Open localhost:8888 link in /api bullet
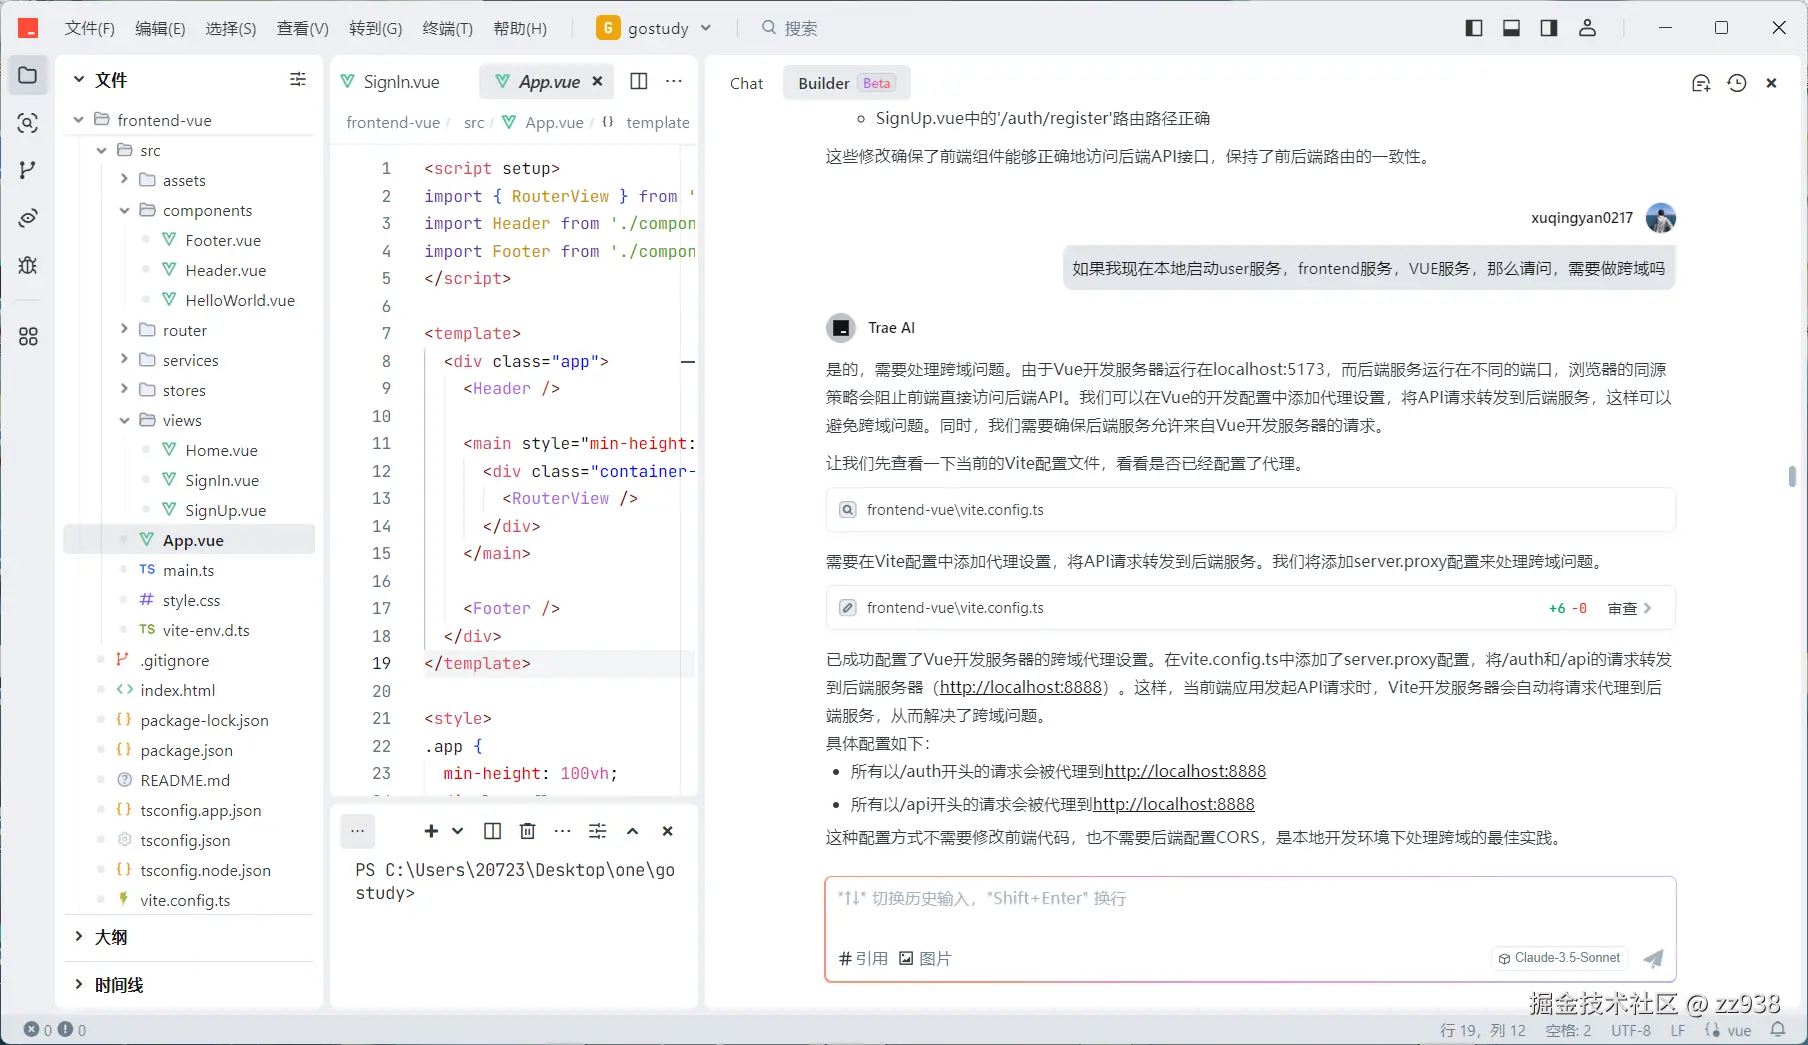 [x=1174, y=804]
